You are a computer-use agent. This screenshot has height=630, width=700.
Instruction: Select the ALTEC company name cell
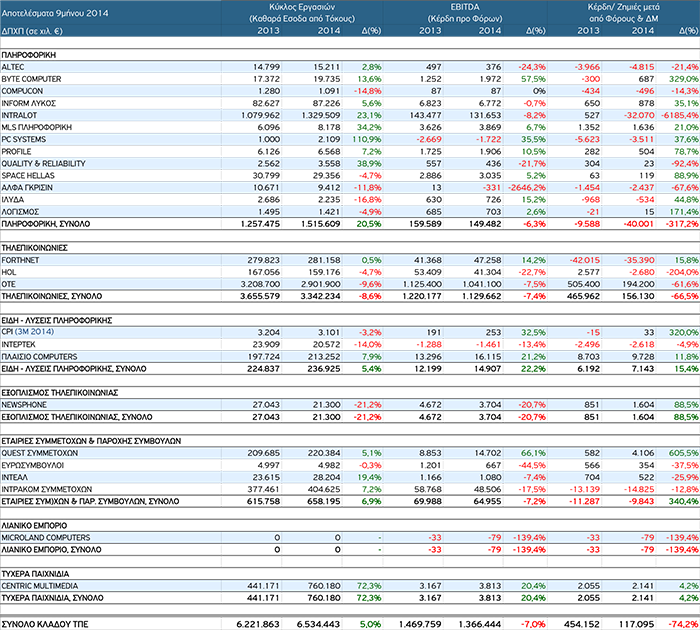tap(13, 67)
